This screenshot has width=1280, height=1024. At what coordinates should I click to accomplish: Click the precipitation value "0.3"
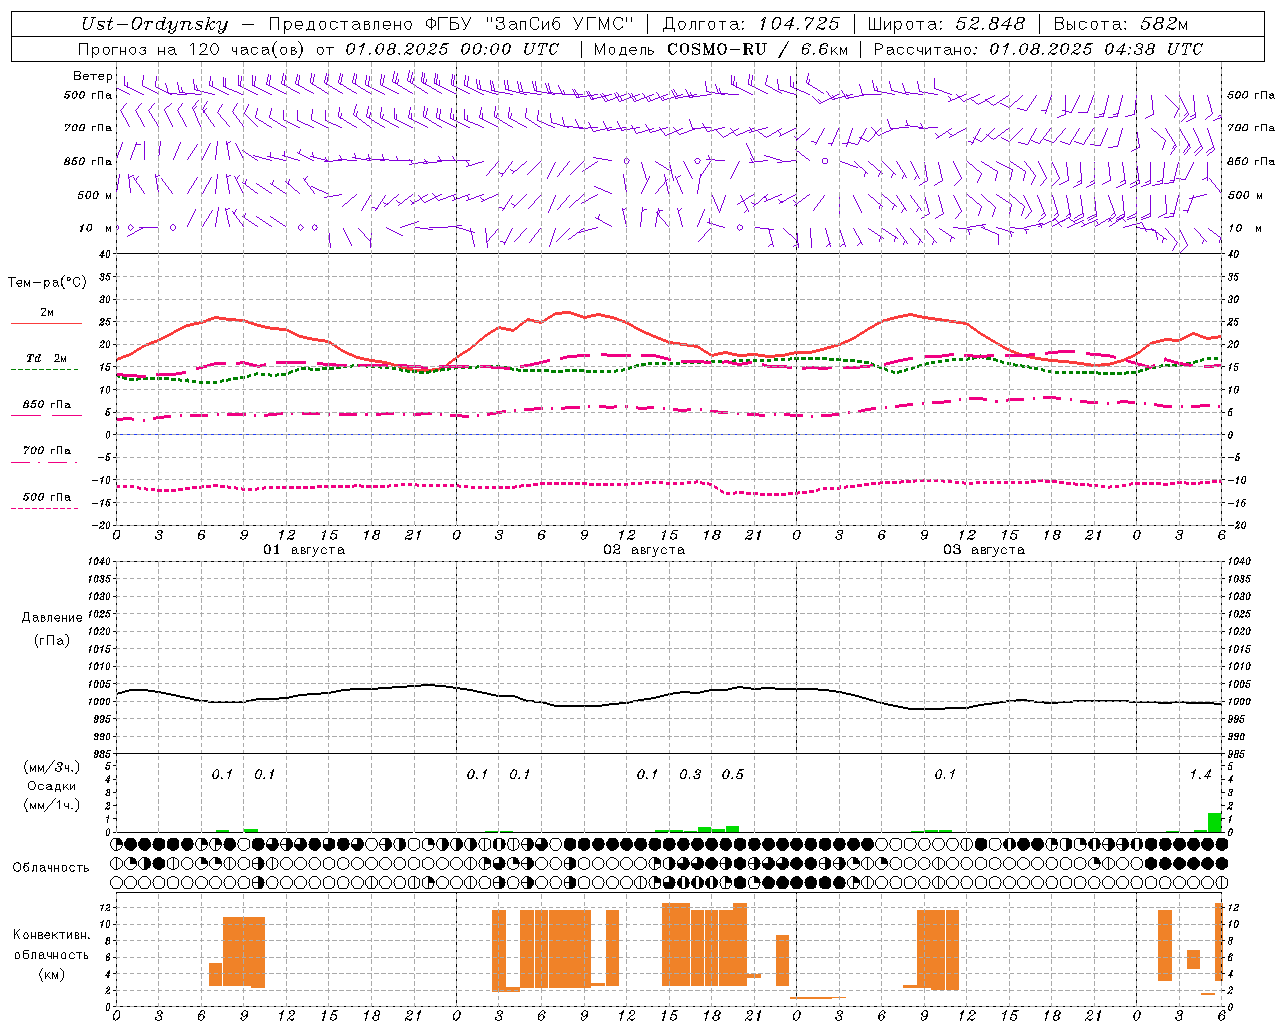[x=690, y=774]
